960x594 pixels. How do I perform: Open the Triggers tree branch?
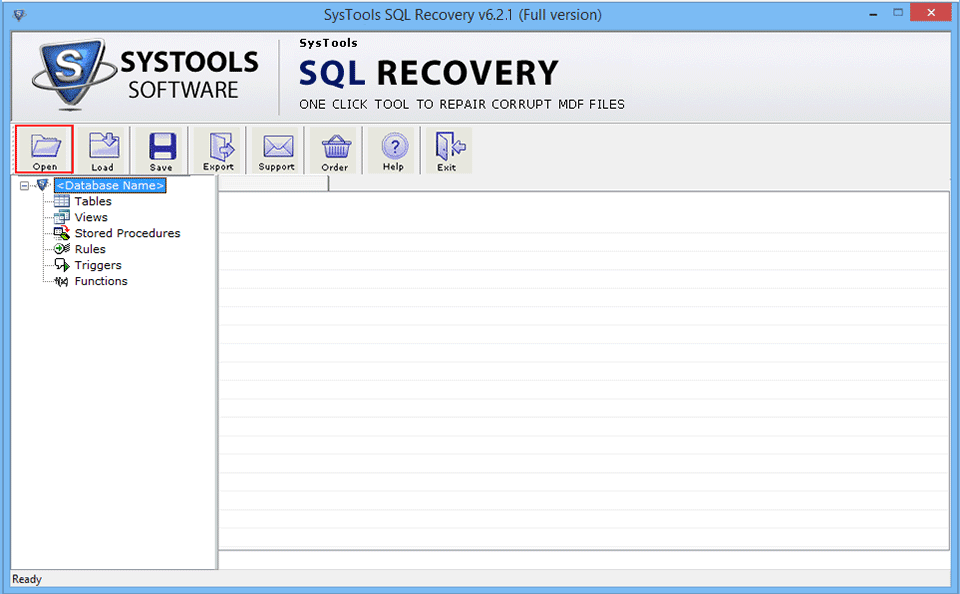tap(97, 265)
